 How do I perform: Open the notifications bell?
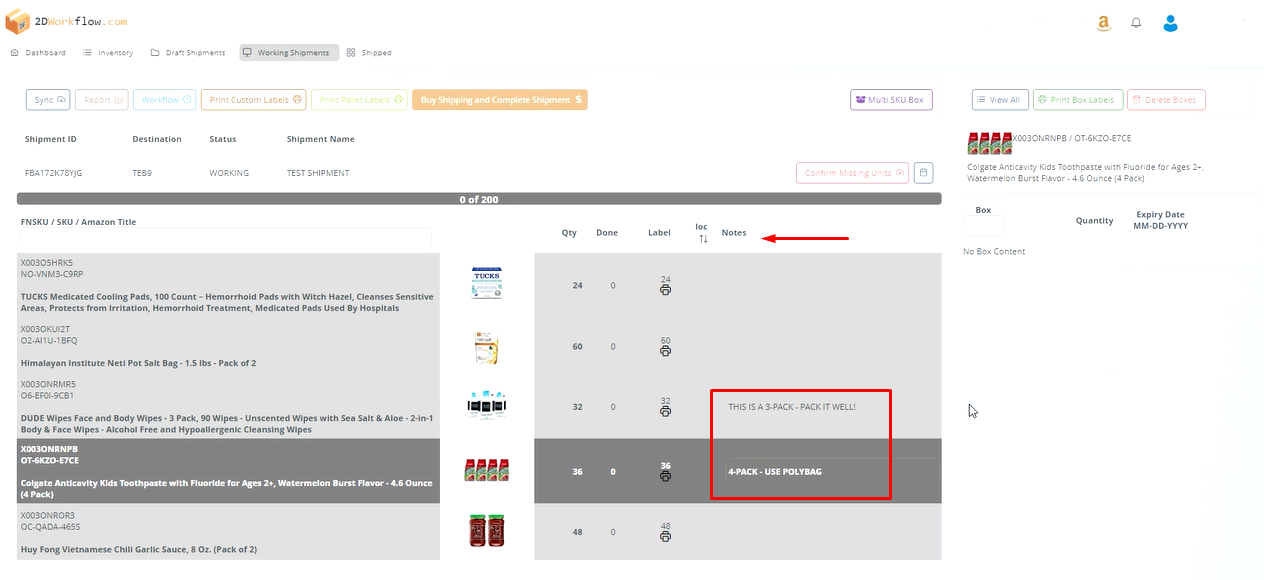[x=1136, y=23]
